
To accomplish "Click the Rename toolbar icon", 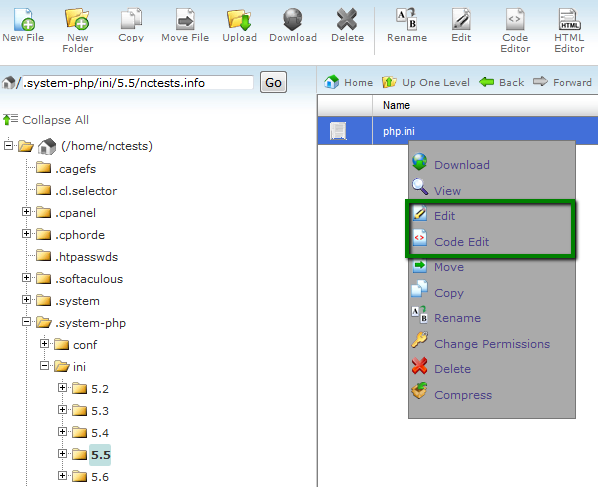I will click(407, 19).
